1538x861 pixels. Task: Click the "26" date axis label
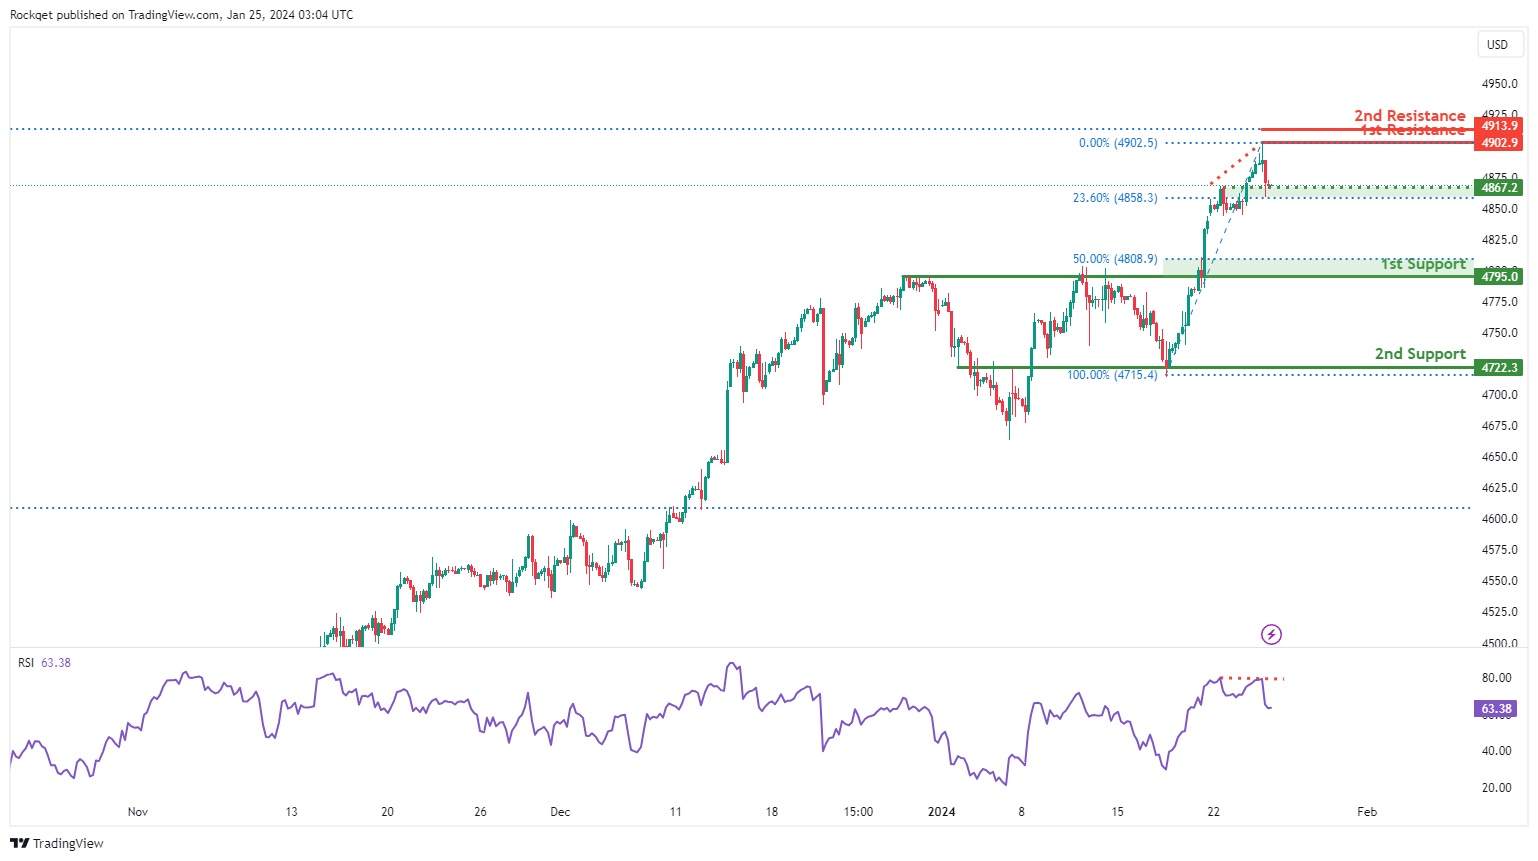pos(481,812)
